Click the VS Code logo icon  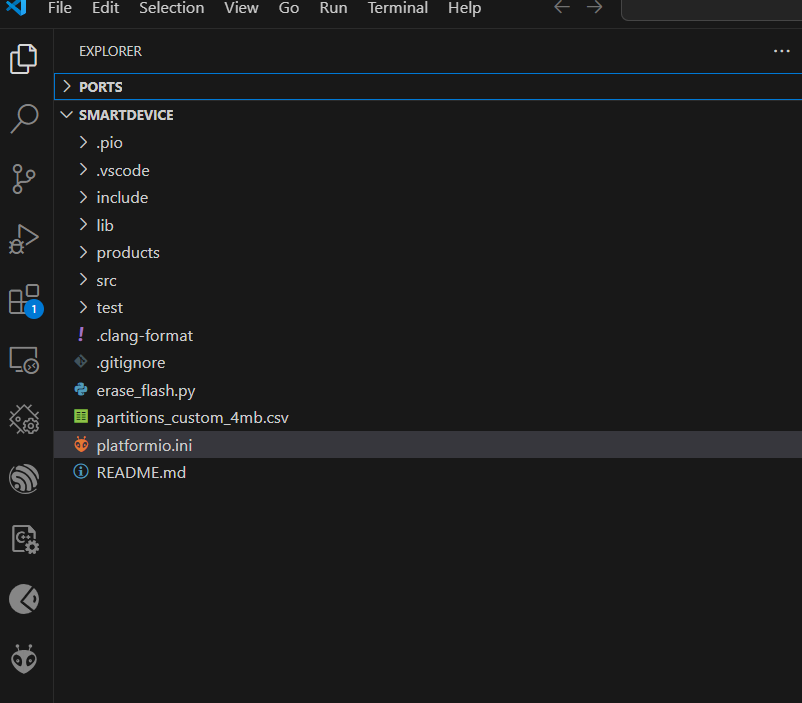[16, 7]
